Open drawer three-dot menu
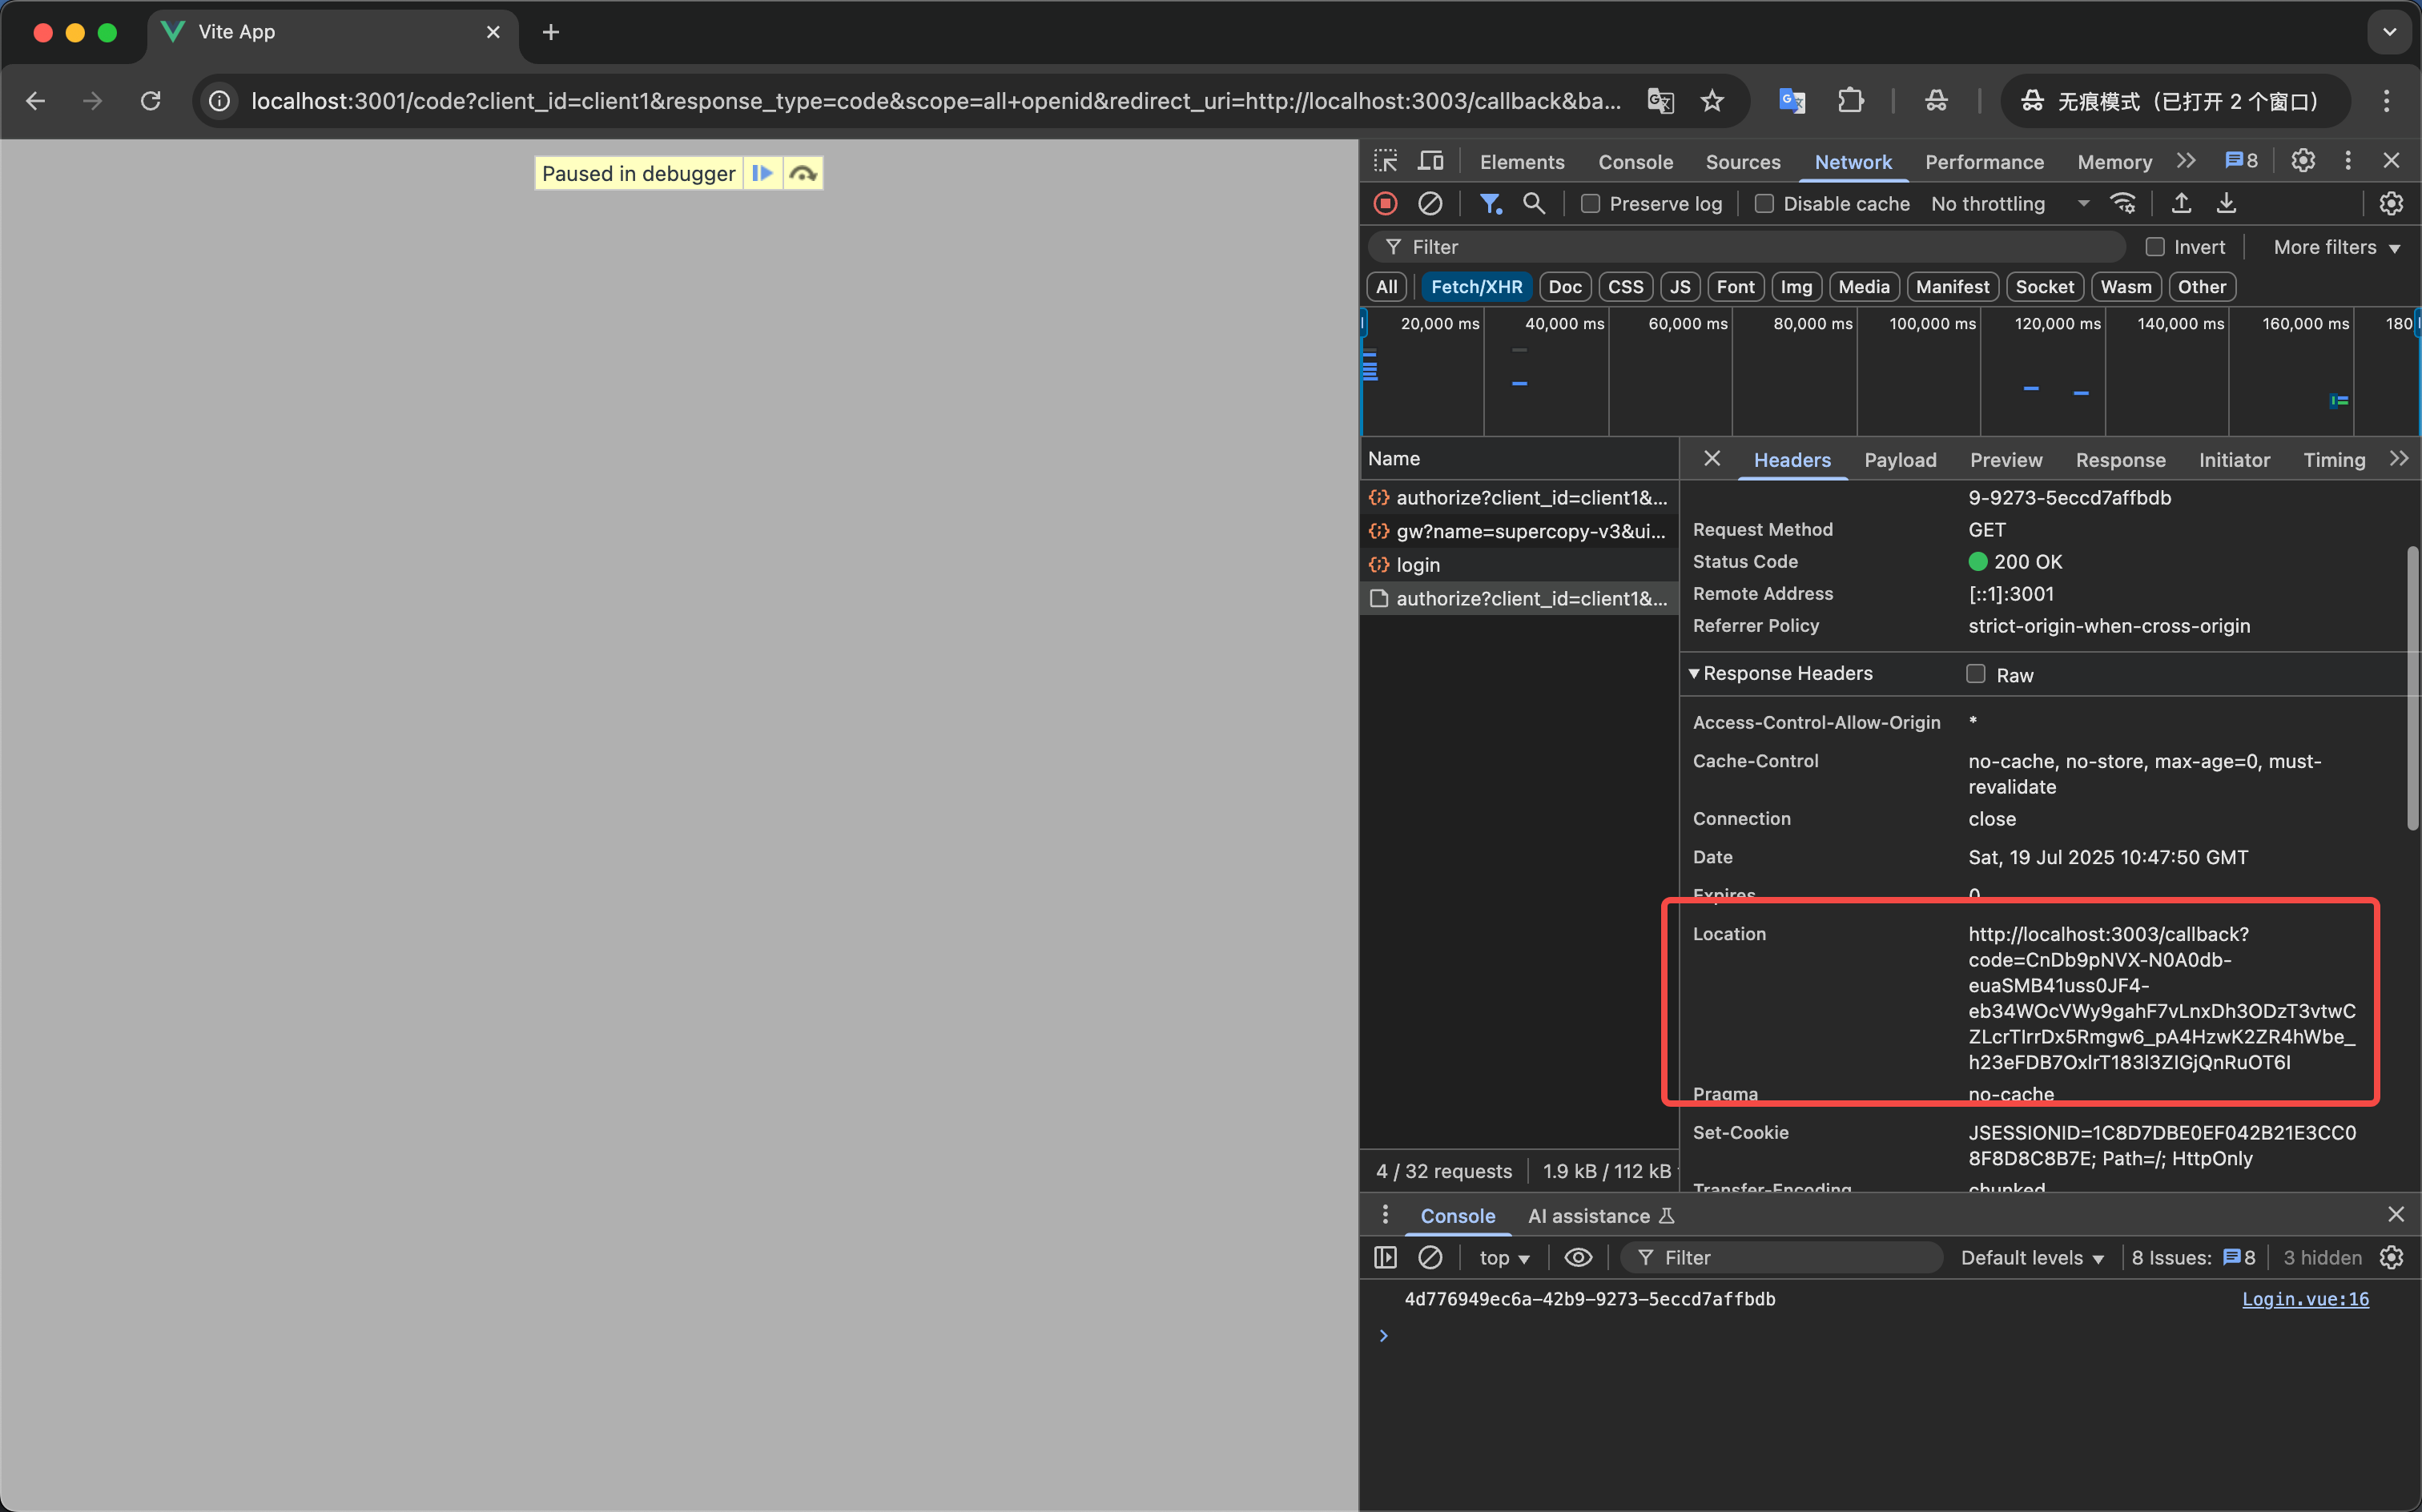The image size is (2422, 1512). pos(1385,1215)
